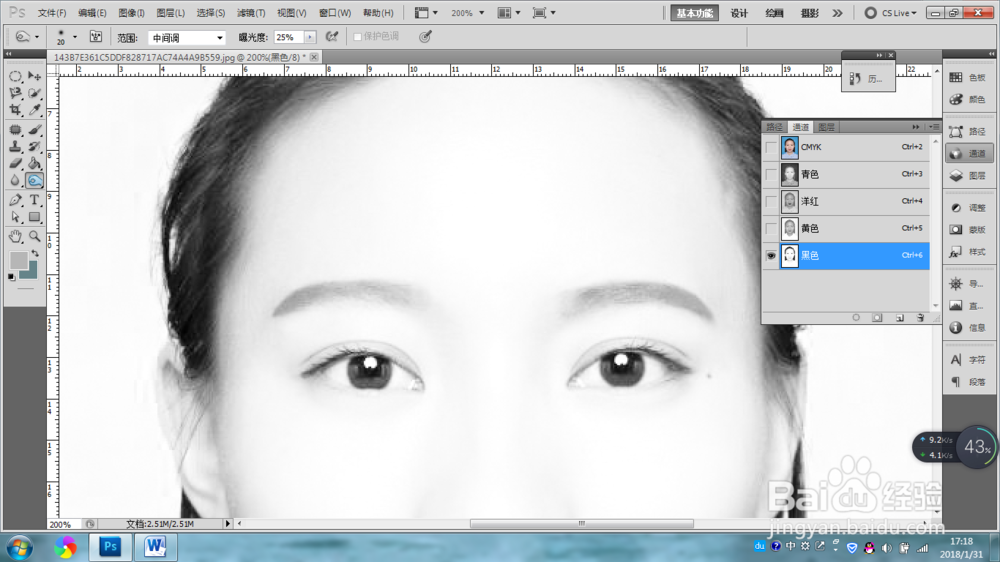Viewport: 1000px width, 562px height.
Task: Select the Zoom tool
Action: tap(34, 237)
